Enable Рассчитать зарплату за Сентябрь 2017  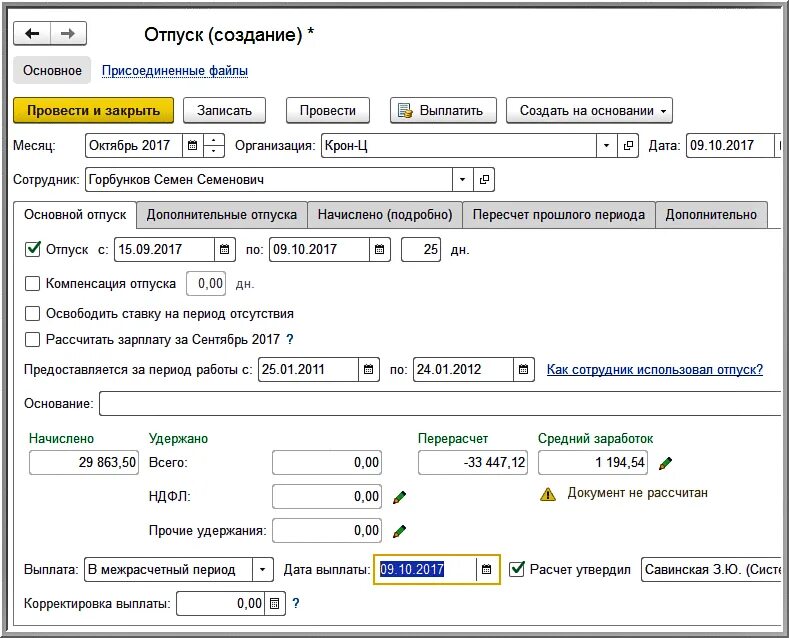pos(33,340)
